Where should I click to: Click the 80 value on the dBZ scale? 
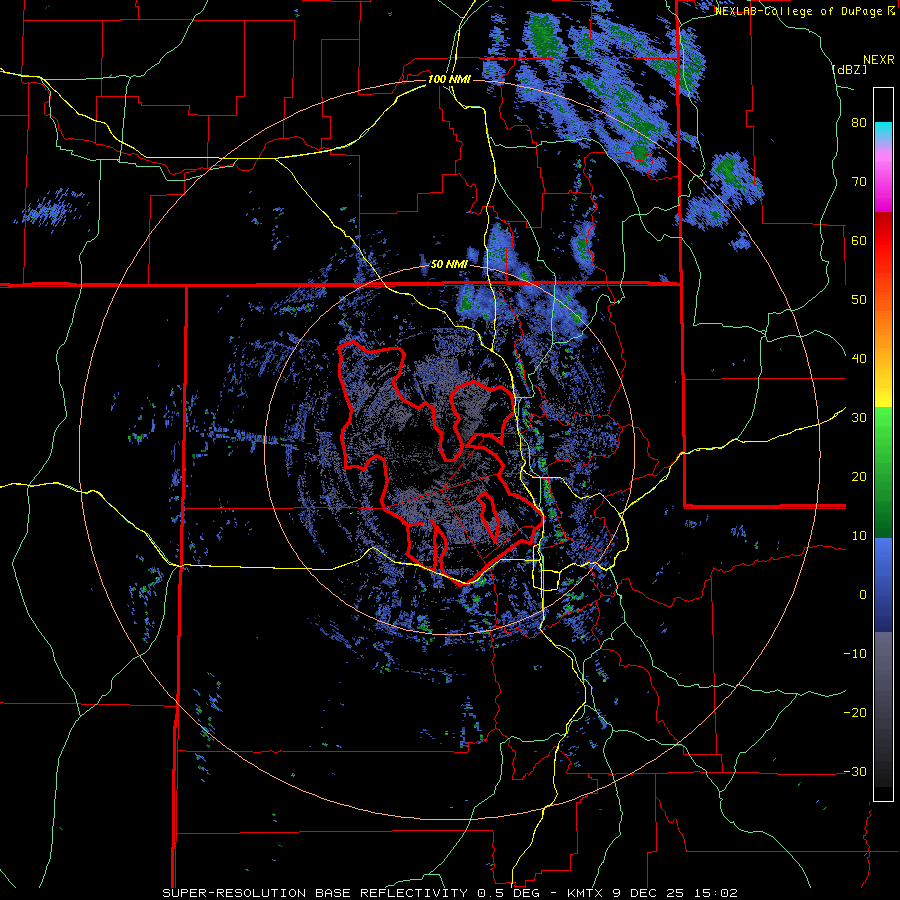pos(859,122)
